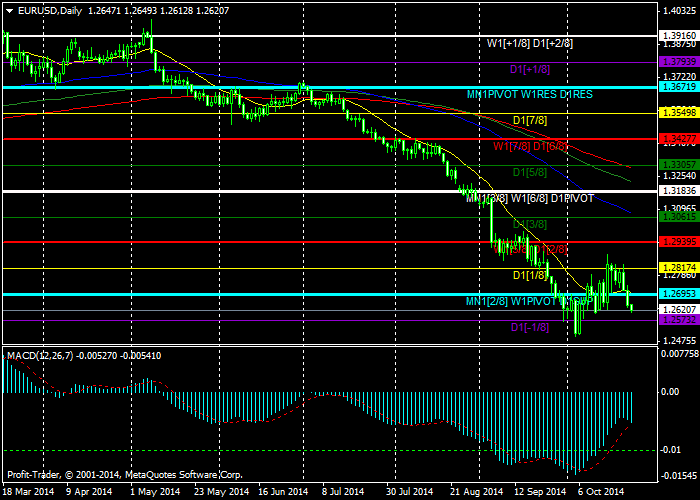The height and width of the screenshot is (500, 700).
Task: Click the MN1PIVOT W1RES D1RES label
Action: point(530,94)
